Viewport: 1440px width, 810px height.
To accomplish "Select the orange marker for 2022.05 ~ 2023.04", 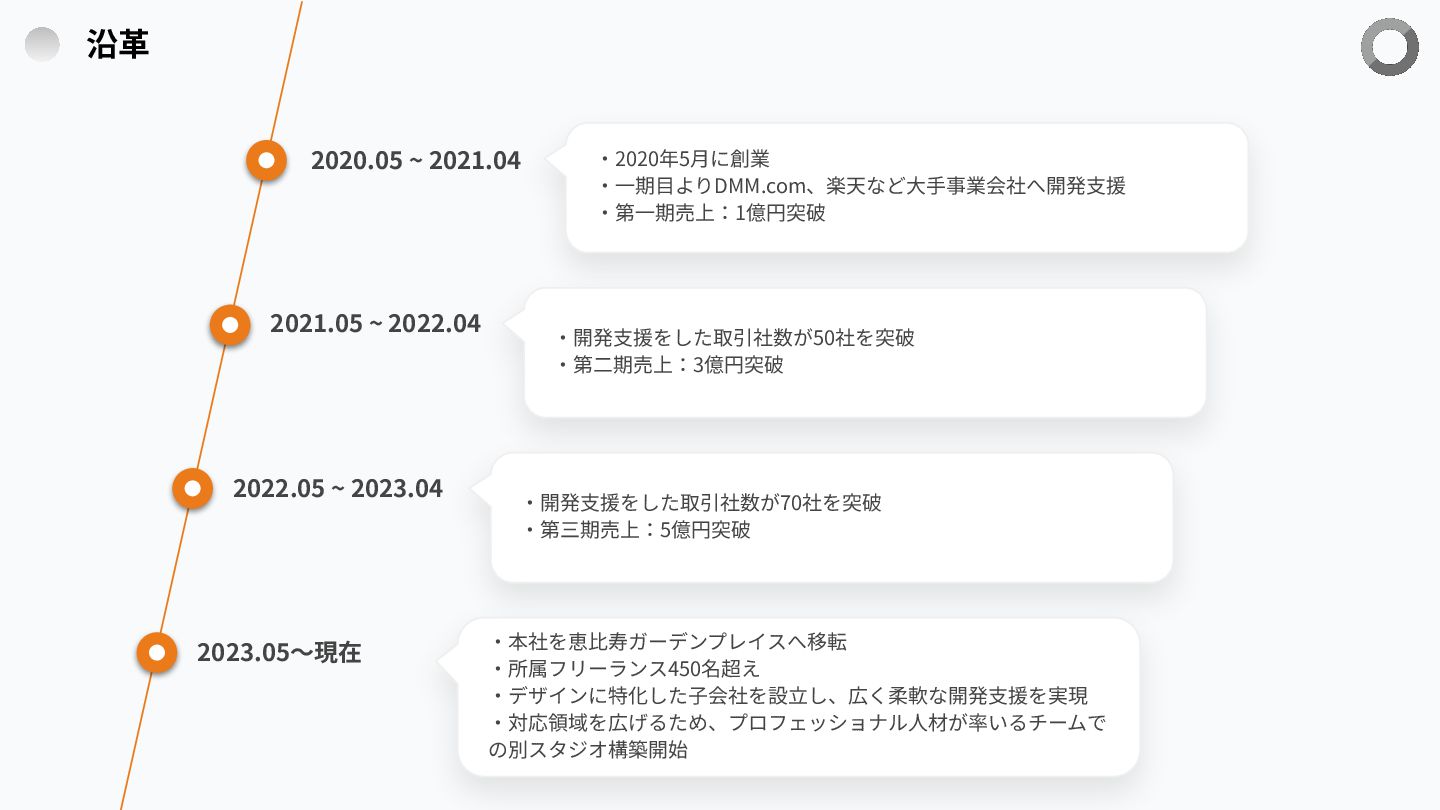I will click(192, 489).
